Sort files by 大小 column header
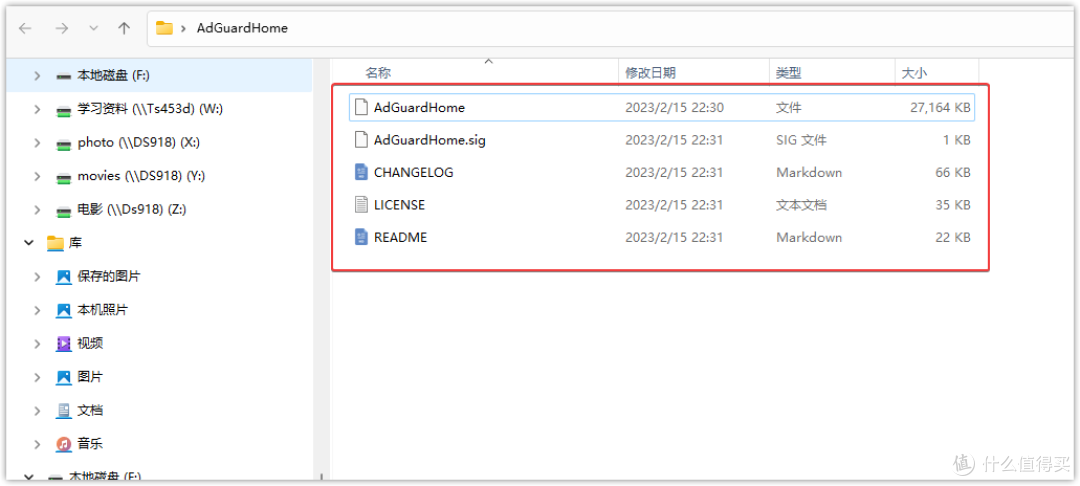 [x=914, y=72]
